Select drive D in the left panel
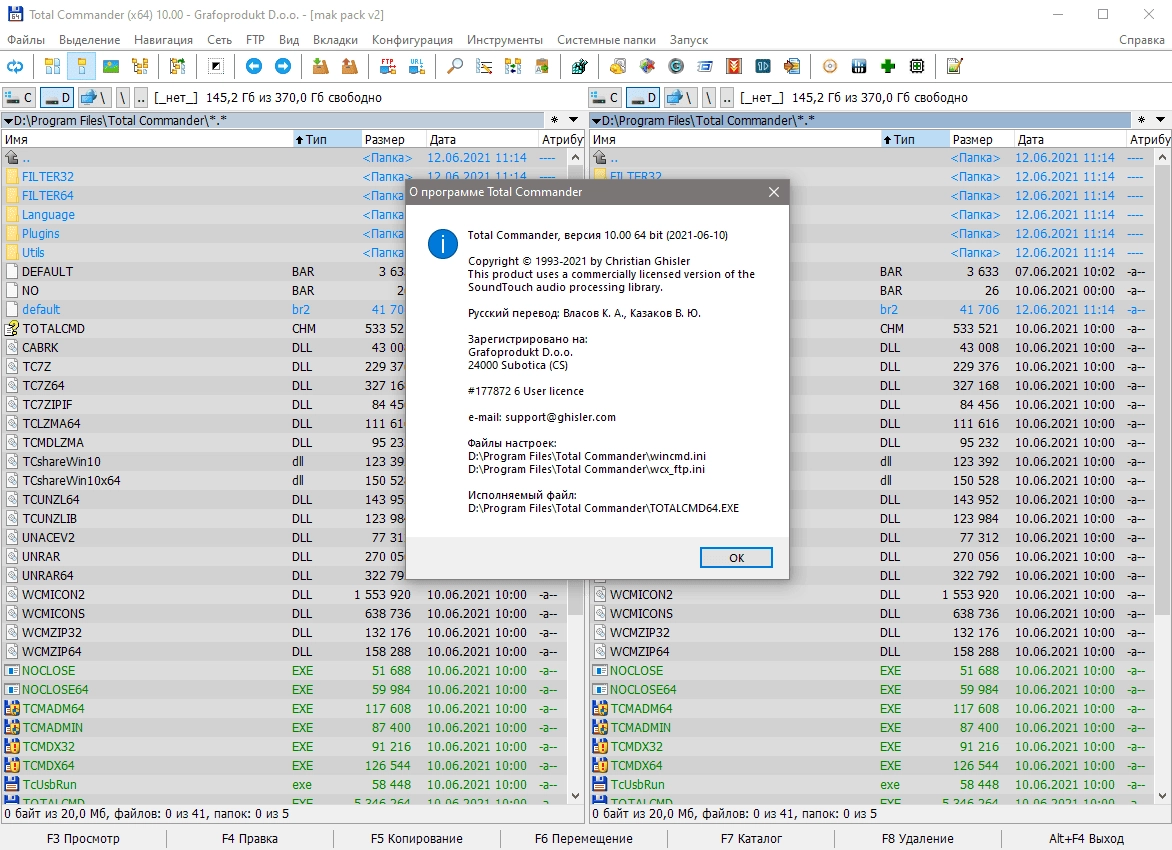The height and width of the screenshot is (850, 1172). pyautogui.click(x=56, y=97)
